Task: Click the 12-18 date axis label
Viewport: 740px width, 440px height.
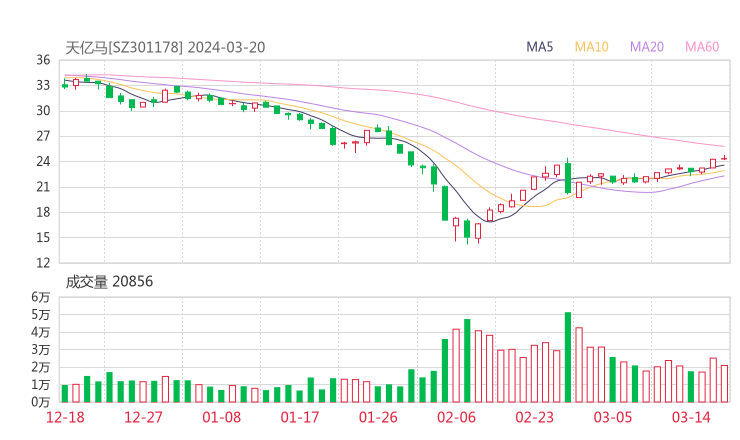Action: pos(65,417)
